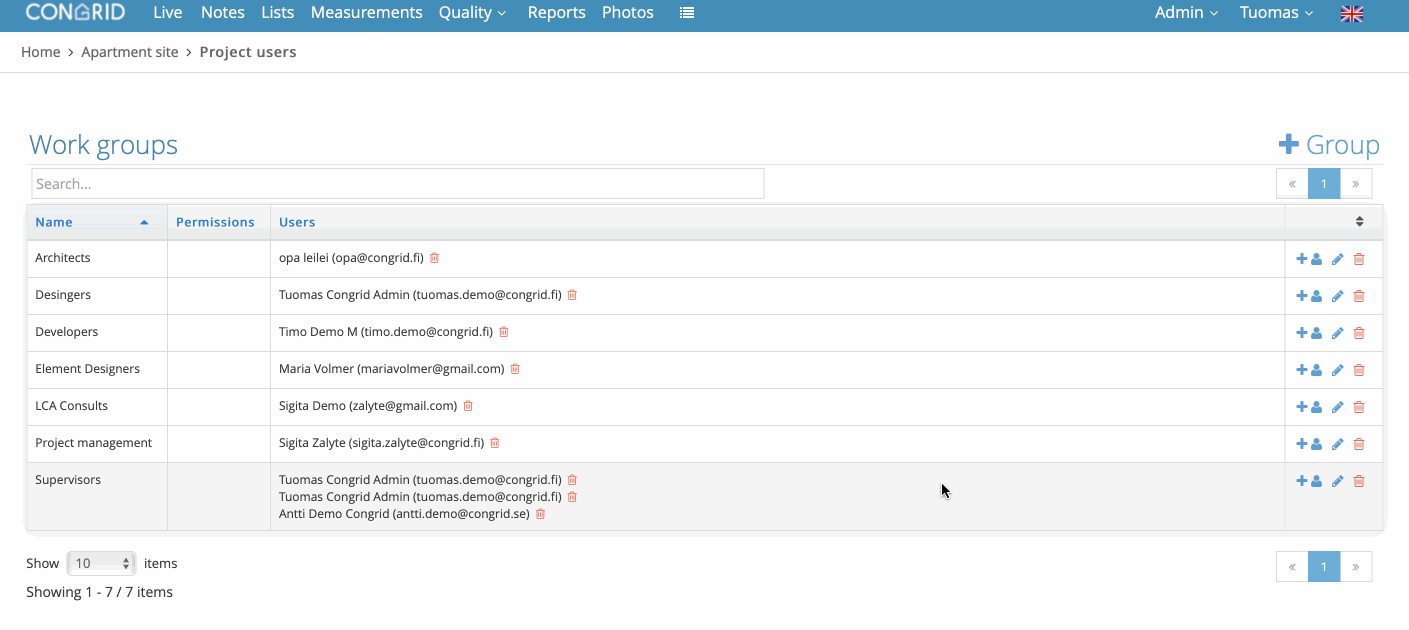This screenshot has width=1409, height=630.
Task: Edit the Developers group
Action: (x=1338, y=333)
